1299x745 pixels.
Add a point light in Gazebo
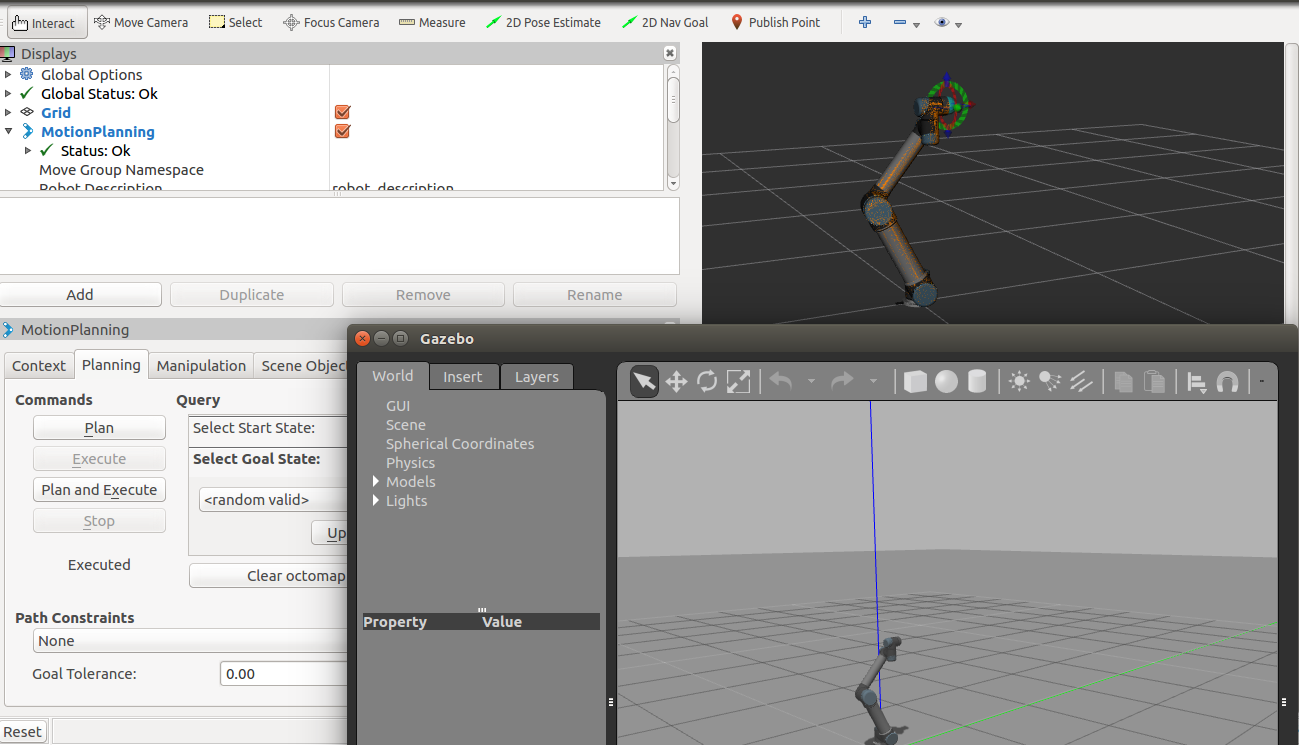tap(1019, 381)
